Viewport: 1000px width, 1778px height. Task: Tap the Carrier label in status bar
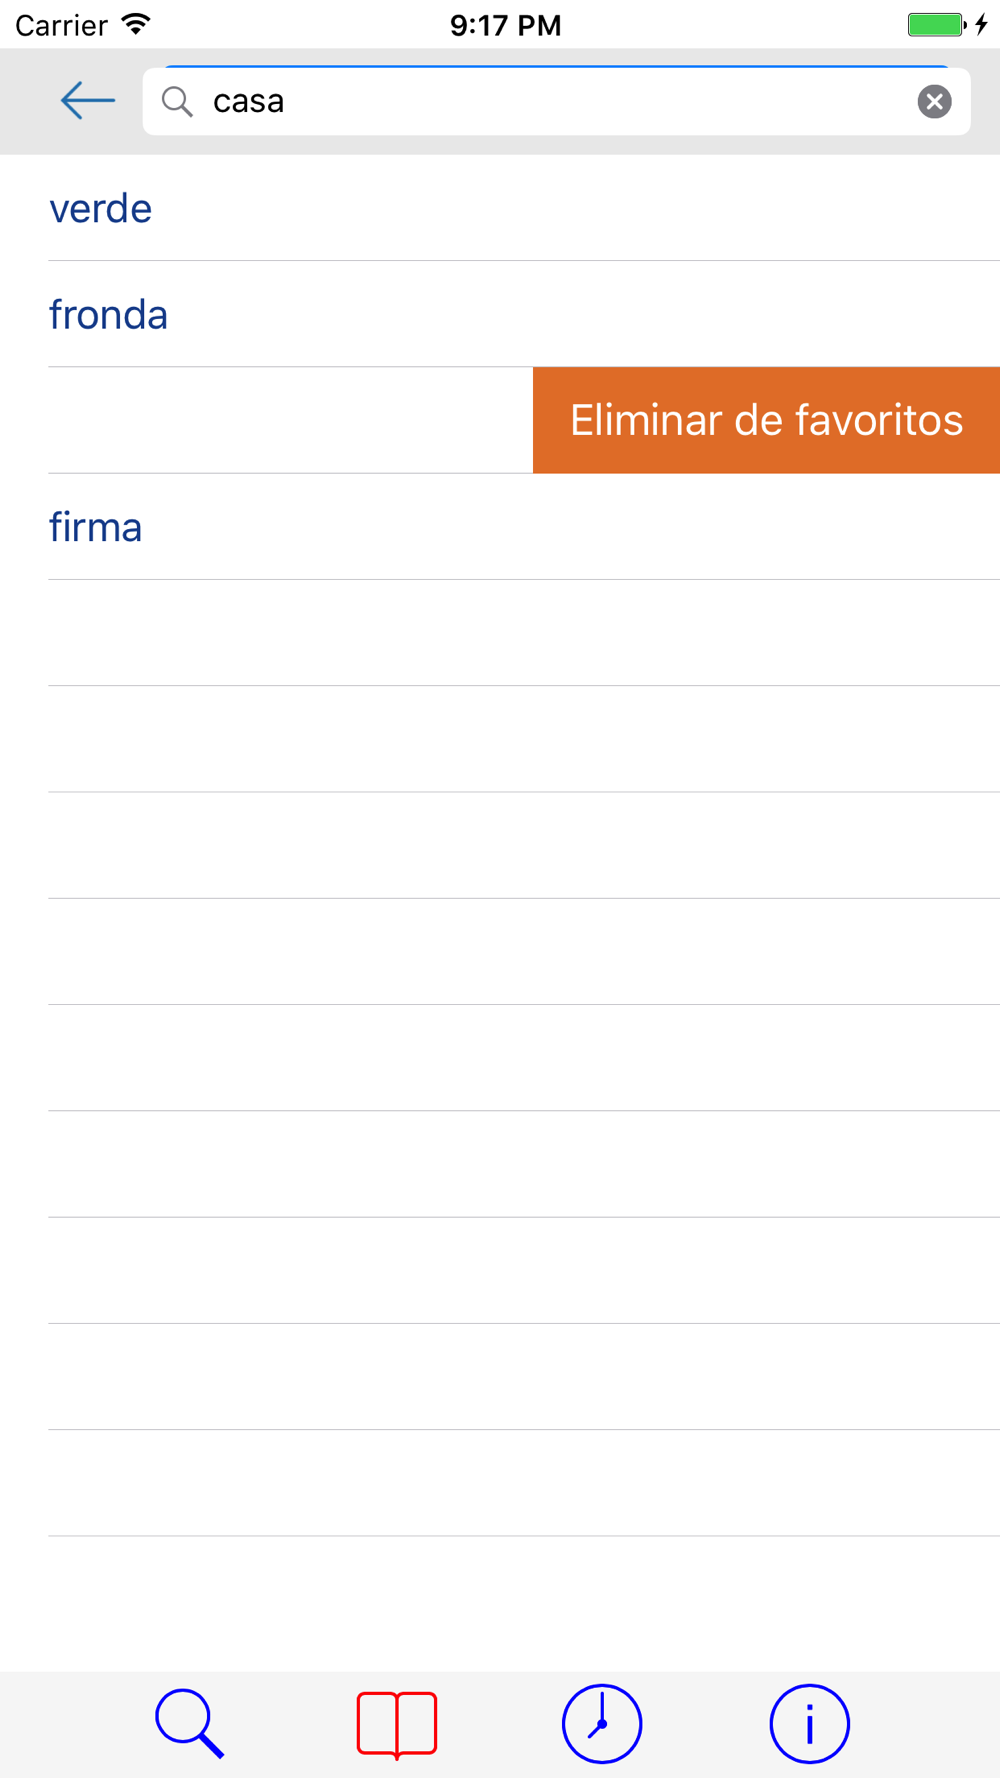(x=61, y=25)
